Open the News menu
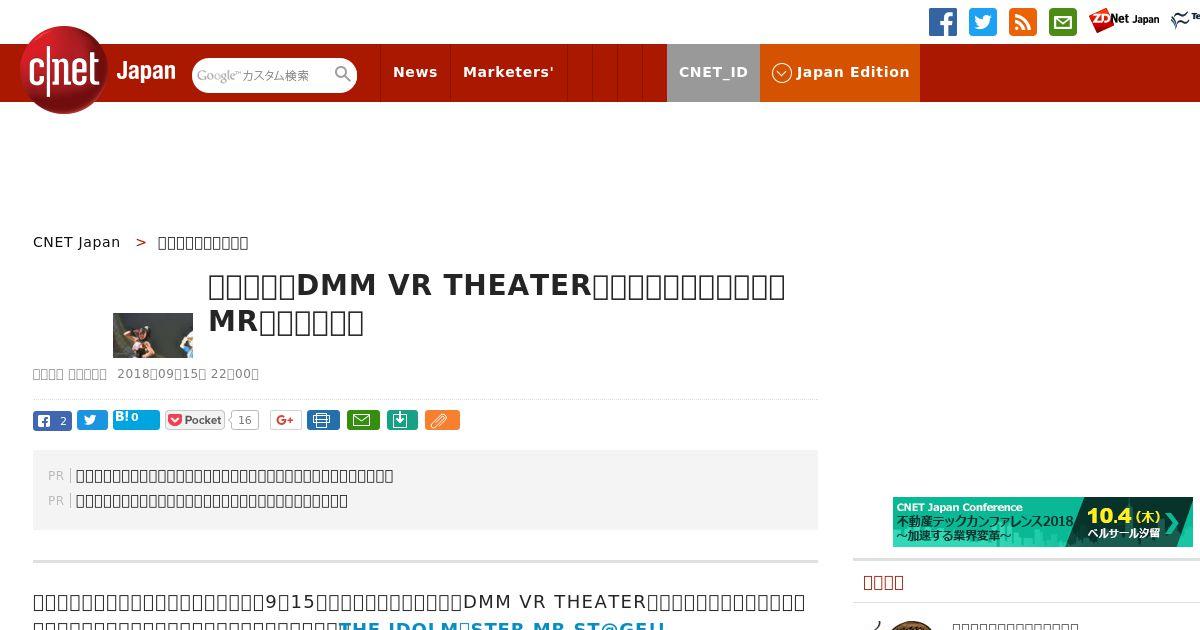The width and height of the screenshot is (1200, 630). pos(415,72)
